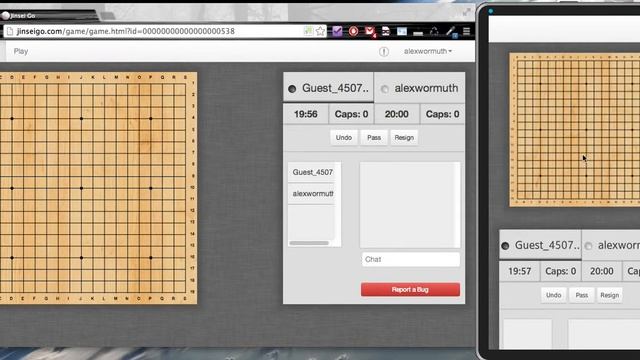Select the alexwormuth player tab

pyautogui.click(x=419, y=87)
